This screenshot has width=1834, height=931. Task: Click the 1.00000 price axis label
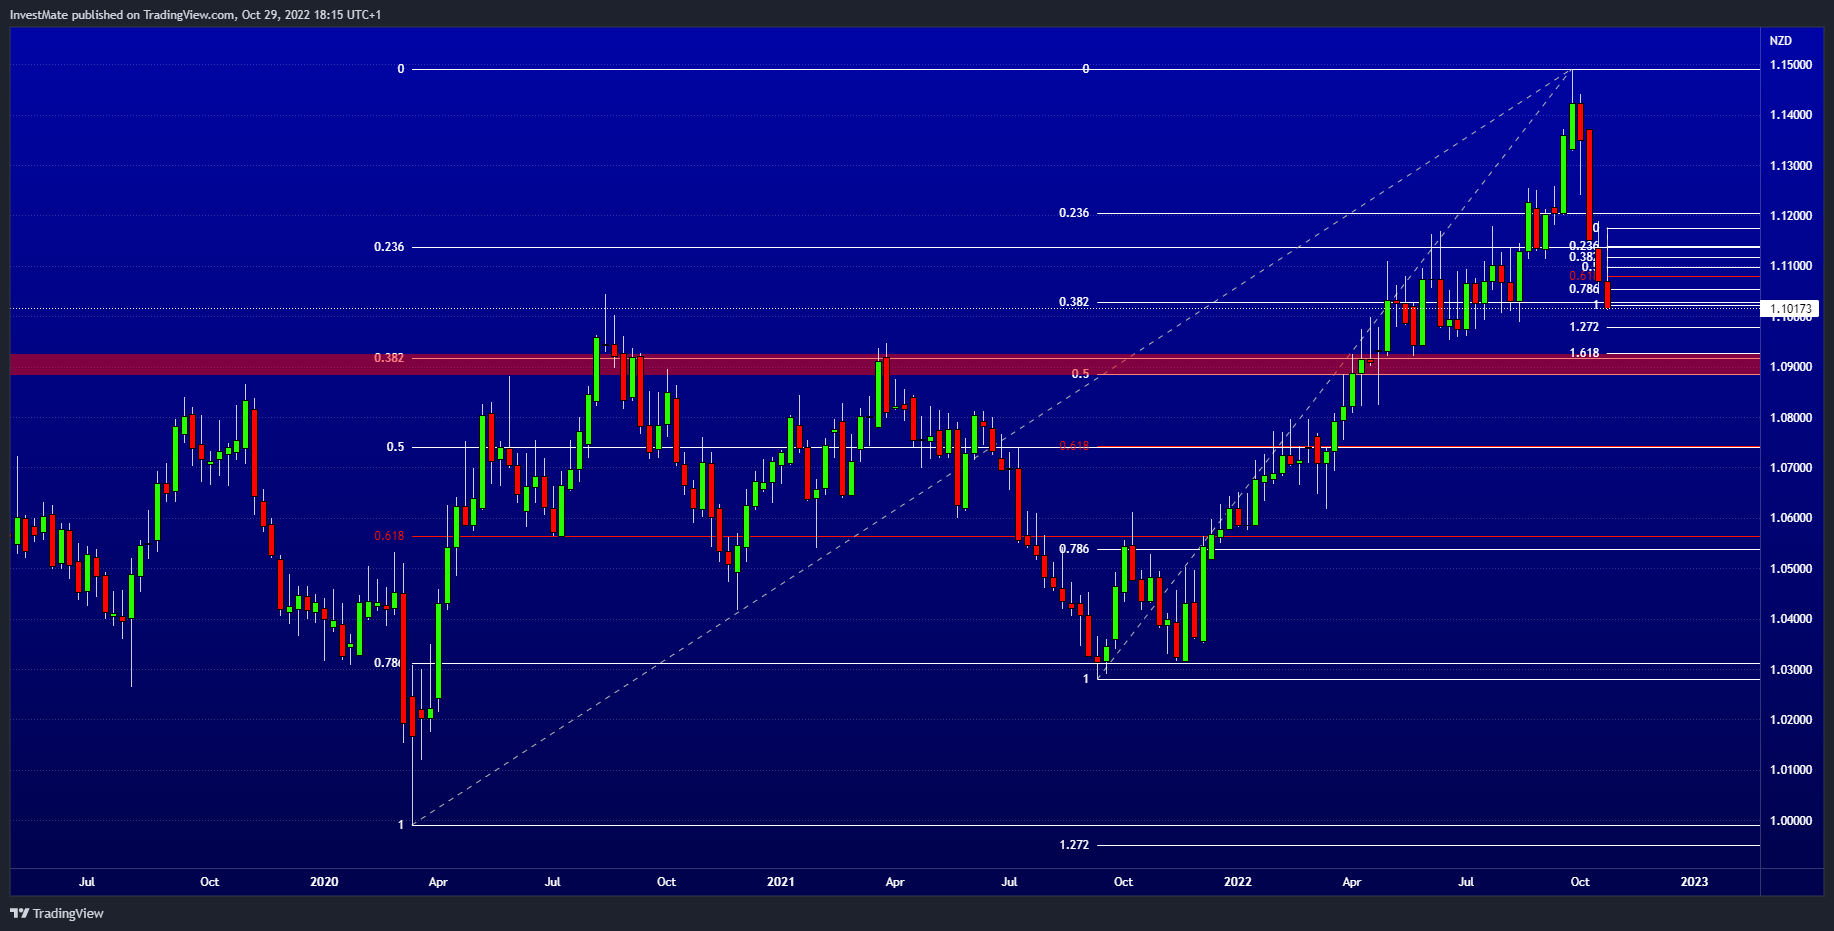tap(1791, 821)
